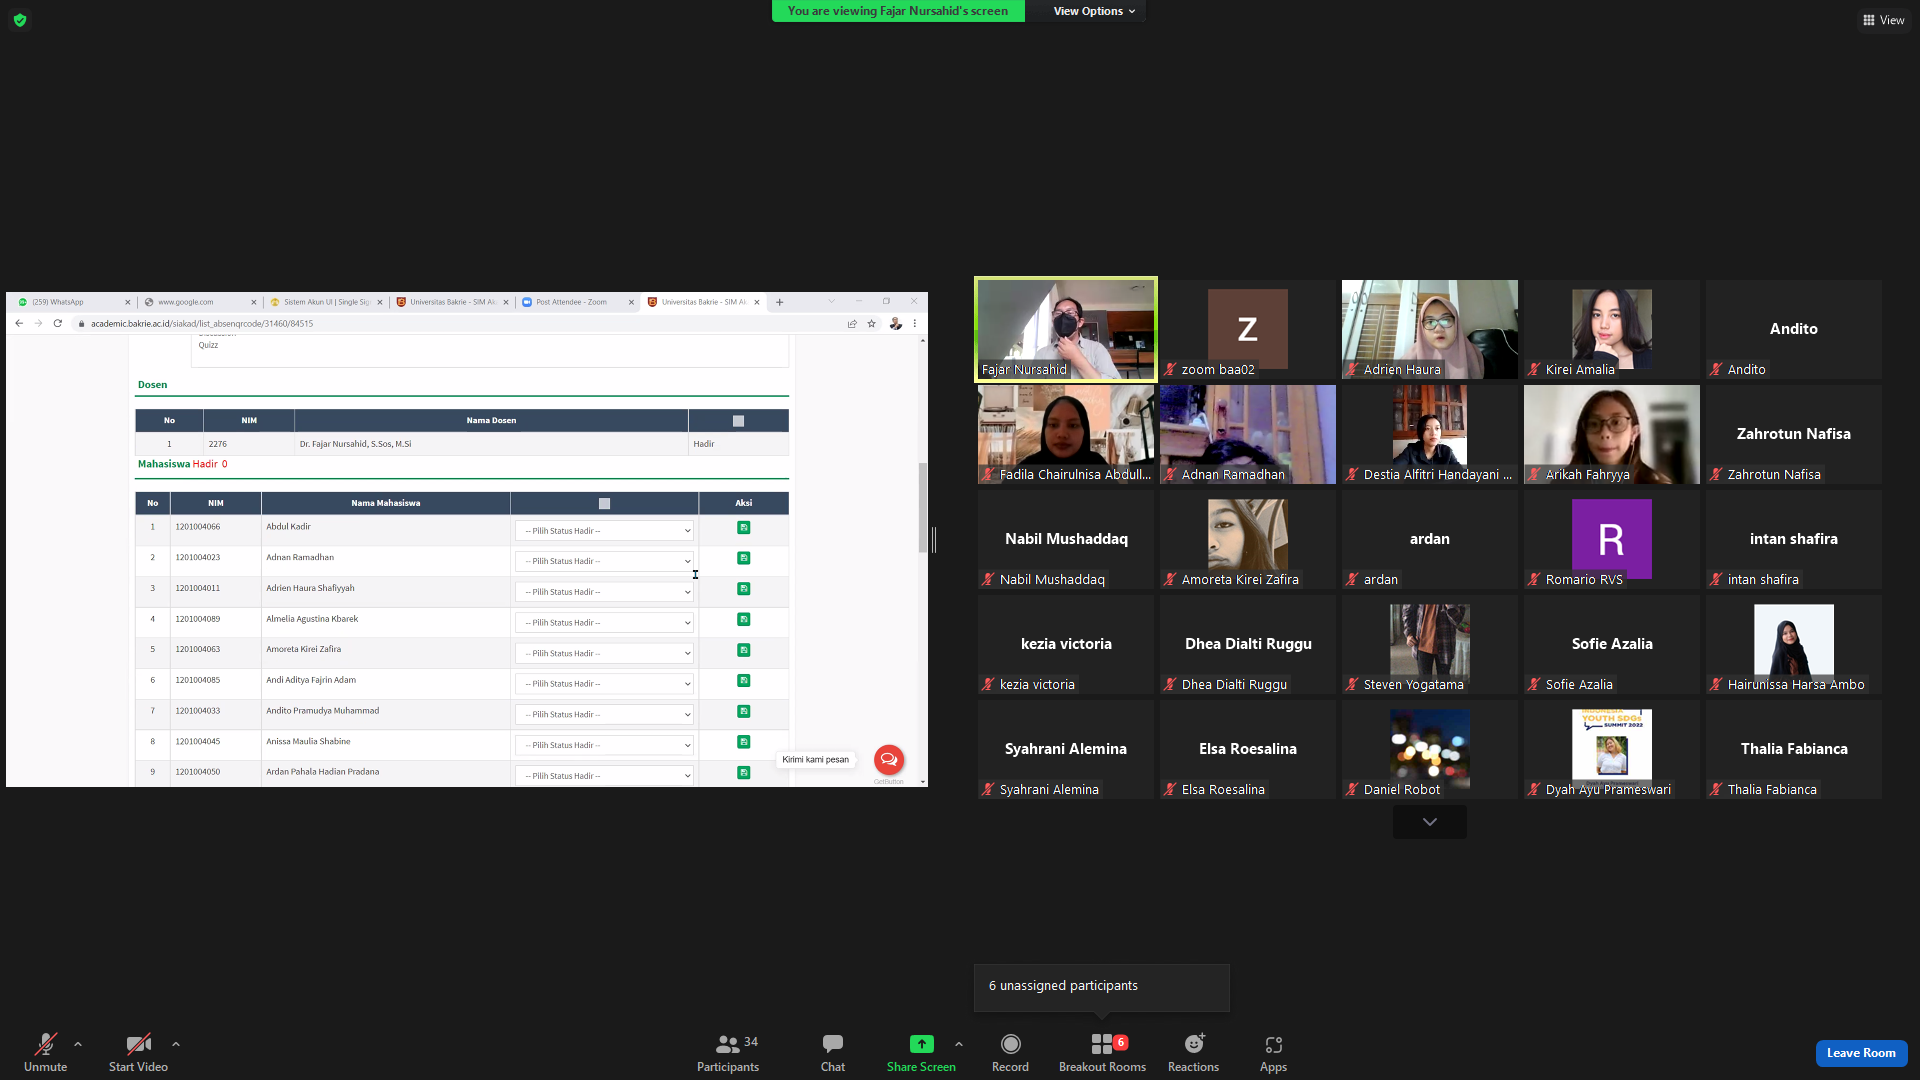Open the browser three-dot menu

click(x=914, y=323)
